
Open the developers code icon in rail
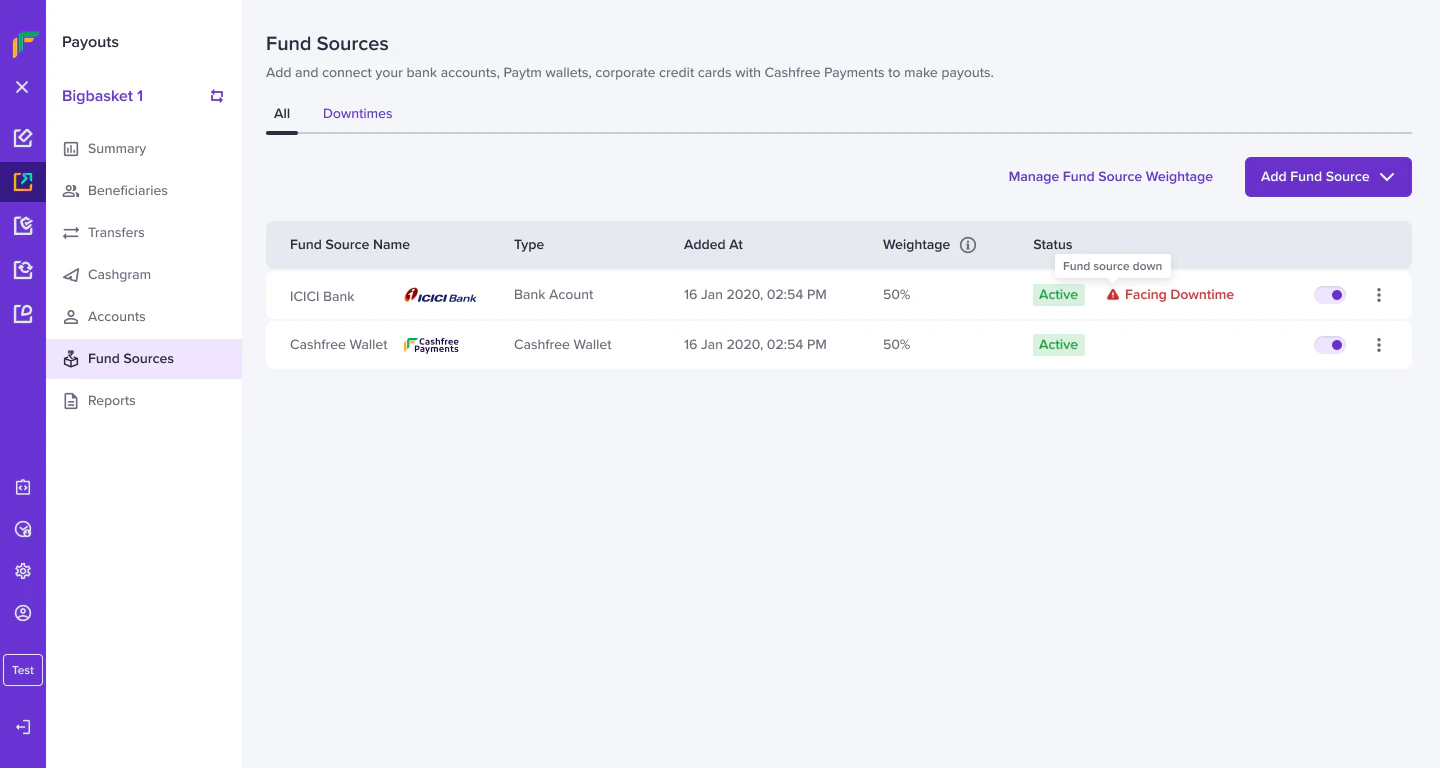click(x=23, y=487)
